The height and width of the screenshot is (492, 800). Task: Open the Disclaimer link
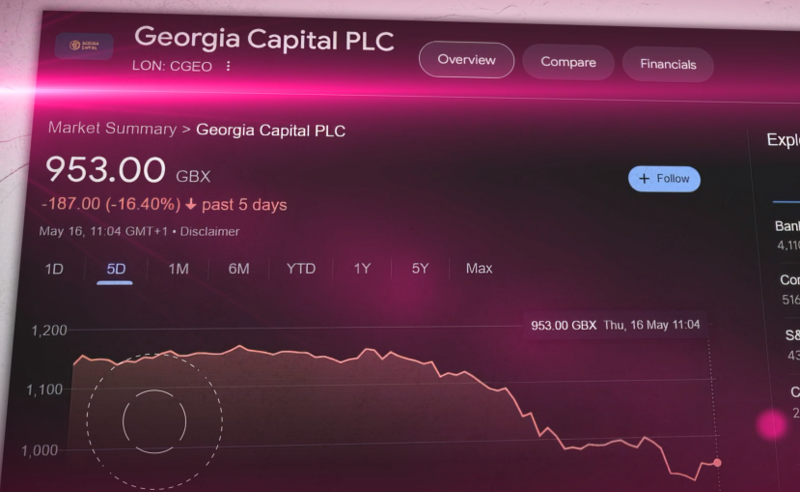[210, 232]
